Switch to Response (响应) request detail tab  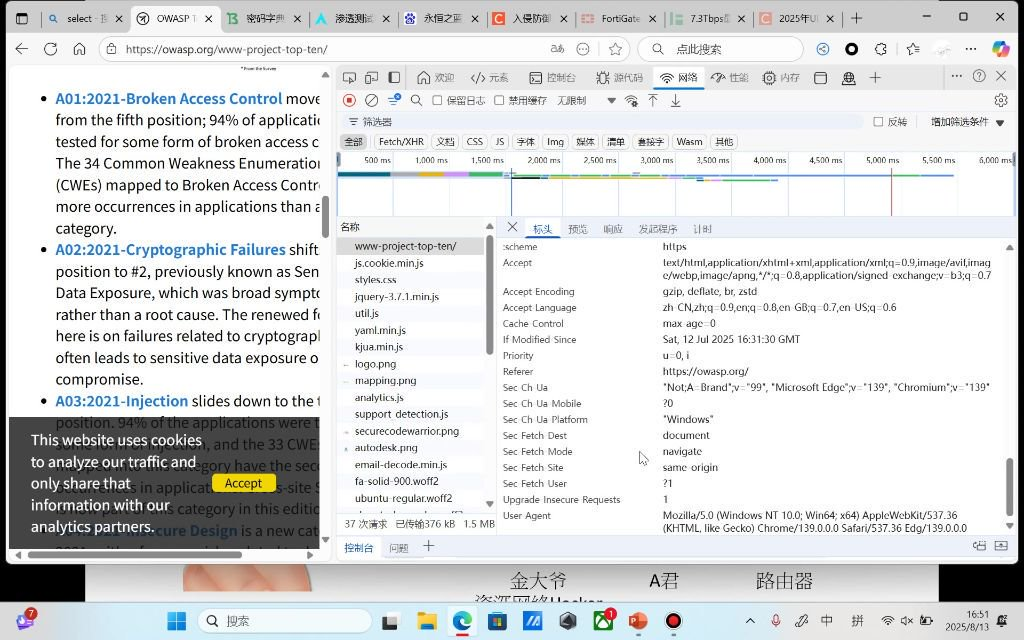613,229
